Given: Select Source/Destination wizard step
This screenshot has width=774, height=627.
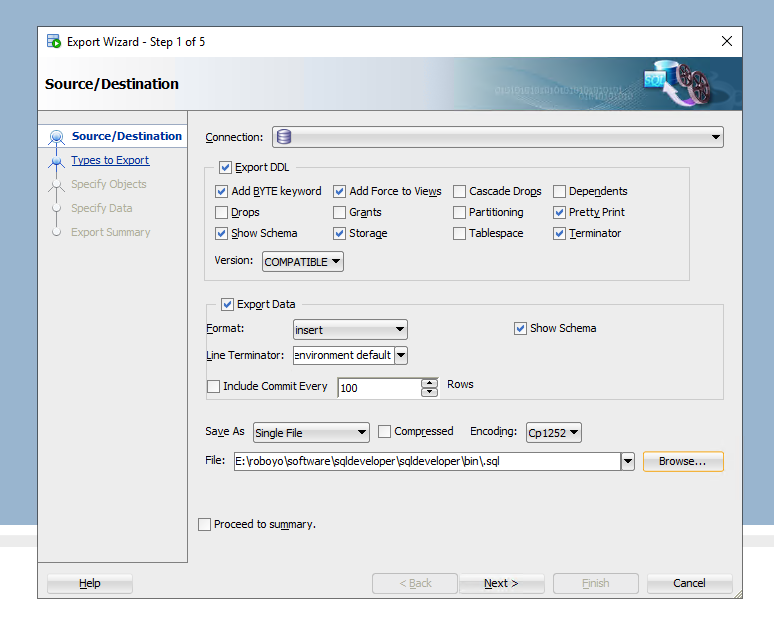Looking at the screenshot, I should pos(127,136).
